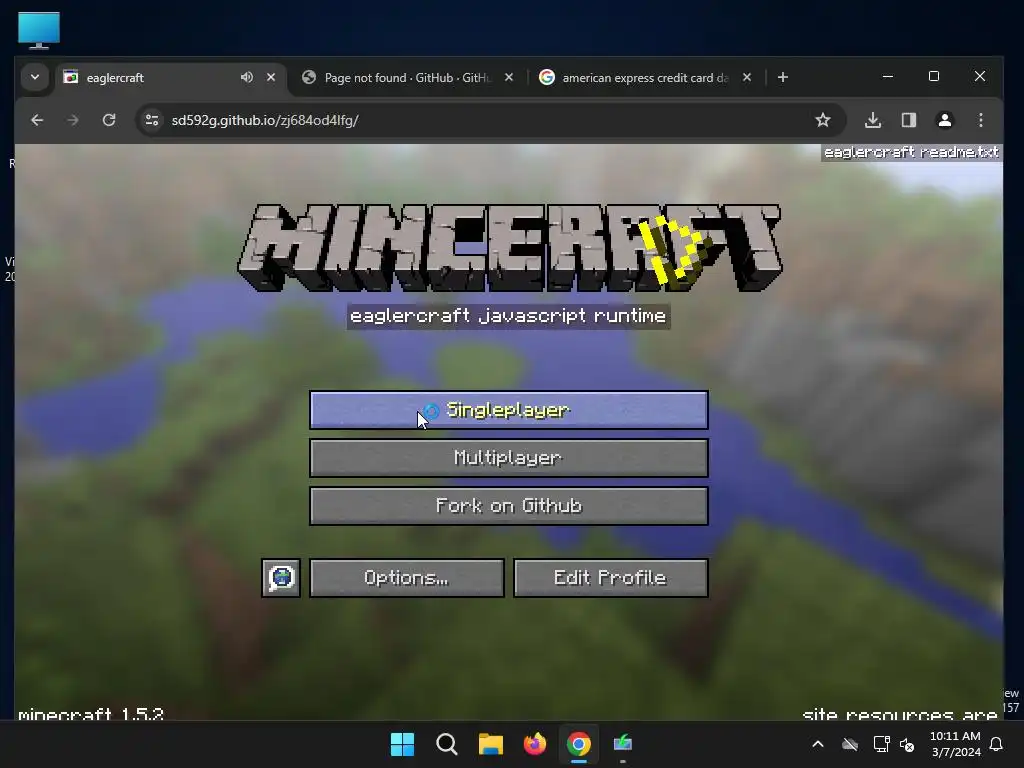
Task: Switch to the eaglercraft tab
Action: [157, 78]
